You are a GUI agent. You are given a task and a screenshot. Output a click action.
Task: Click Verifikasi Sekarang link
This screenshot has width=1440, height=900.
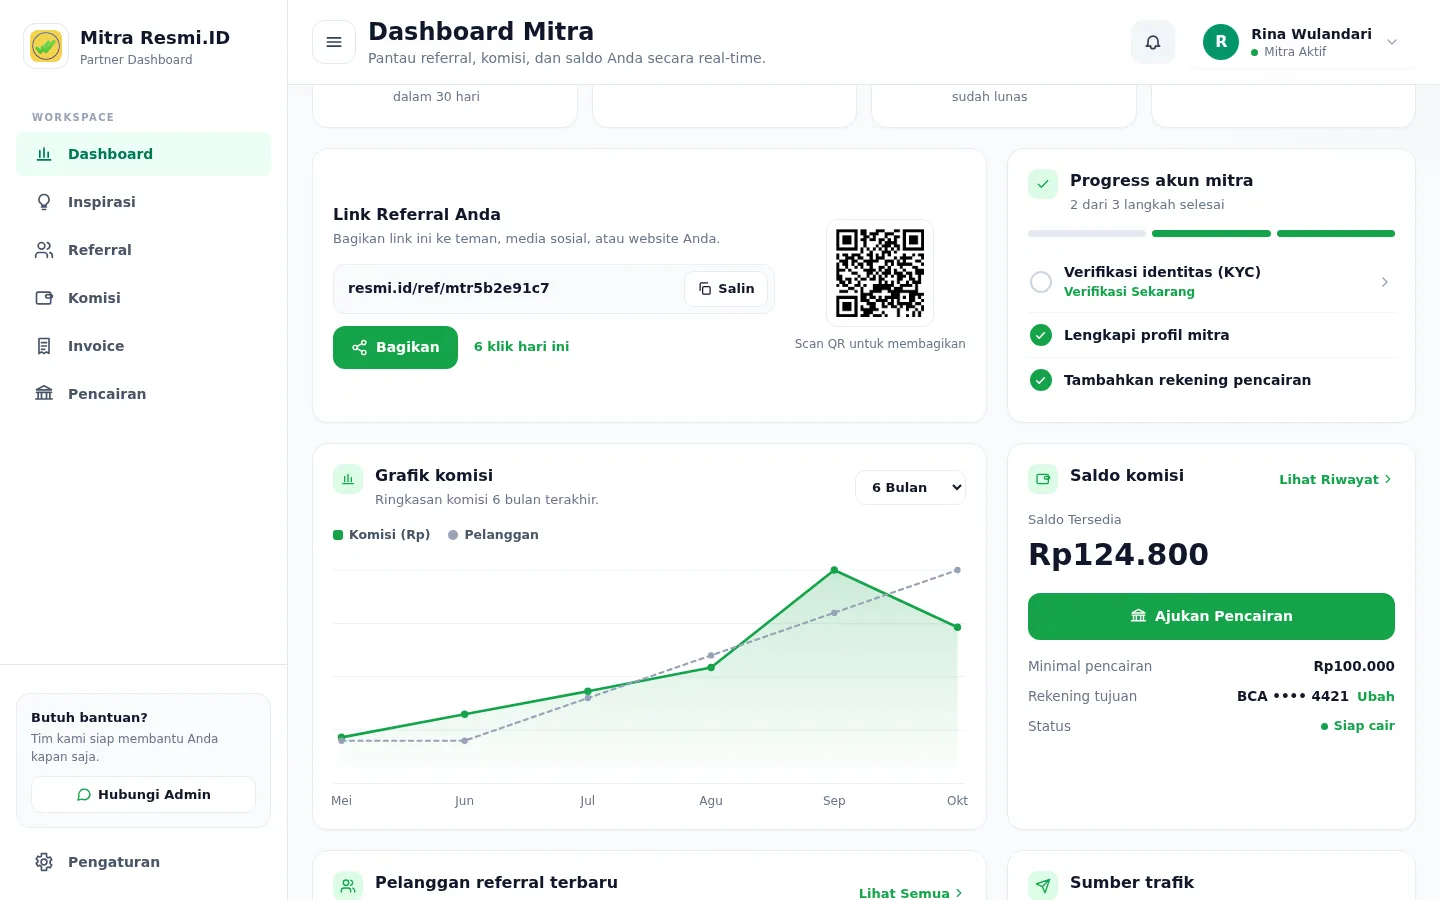[1129, 292]
